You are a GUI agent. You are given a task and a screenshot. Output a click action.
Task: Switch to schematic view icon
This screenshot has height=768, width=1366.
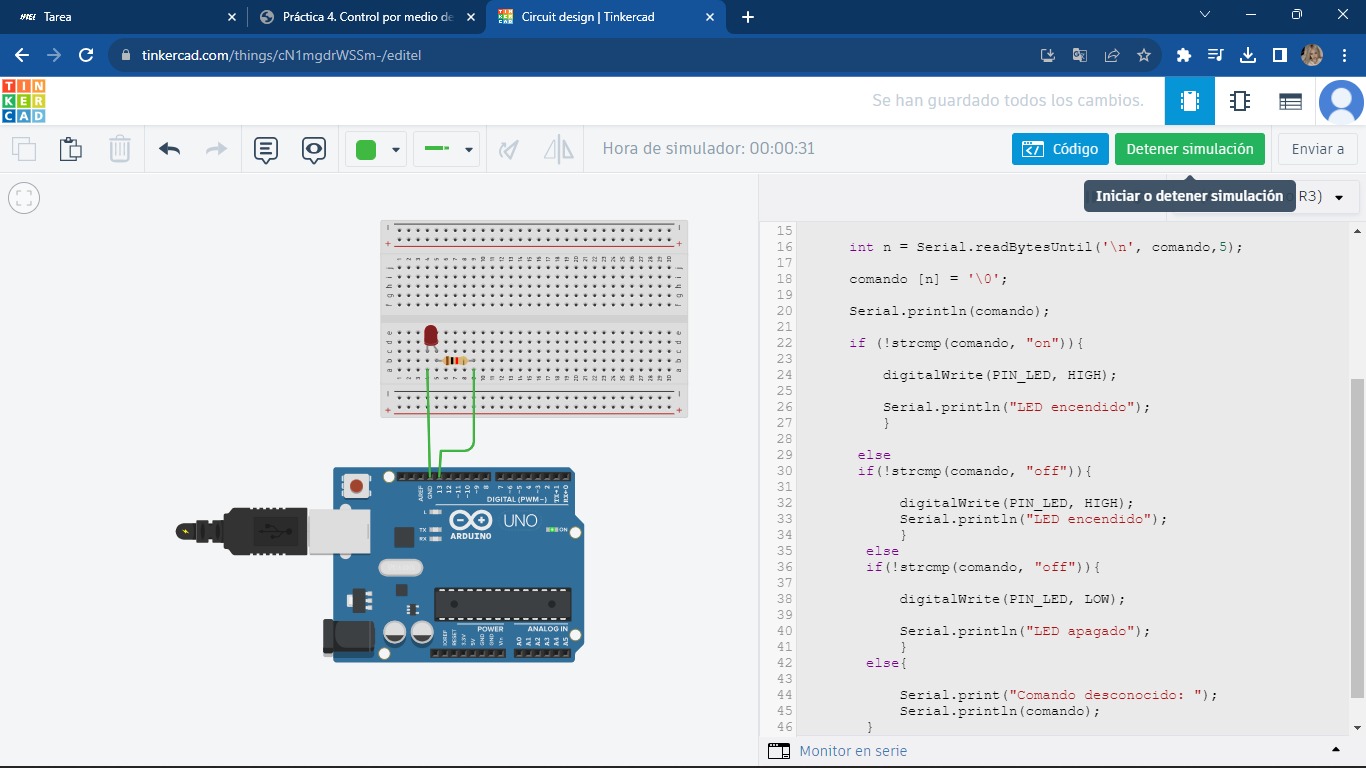(1240, 101)
